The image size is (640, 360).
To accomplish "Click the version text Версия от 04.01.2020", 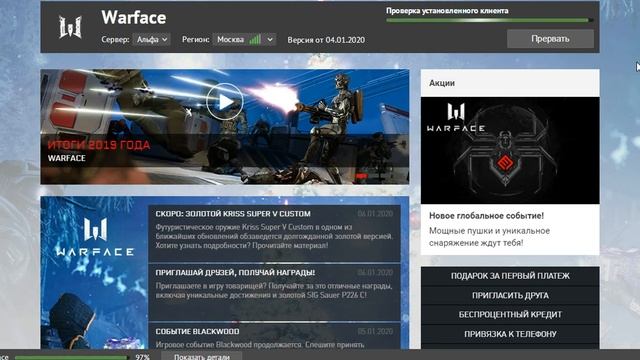I will coord(326,40).
